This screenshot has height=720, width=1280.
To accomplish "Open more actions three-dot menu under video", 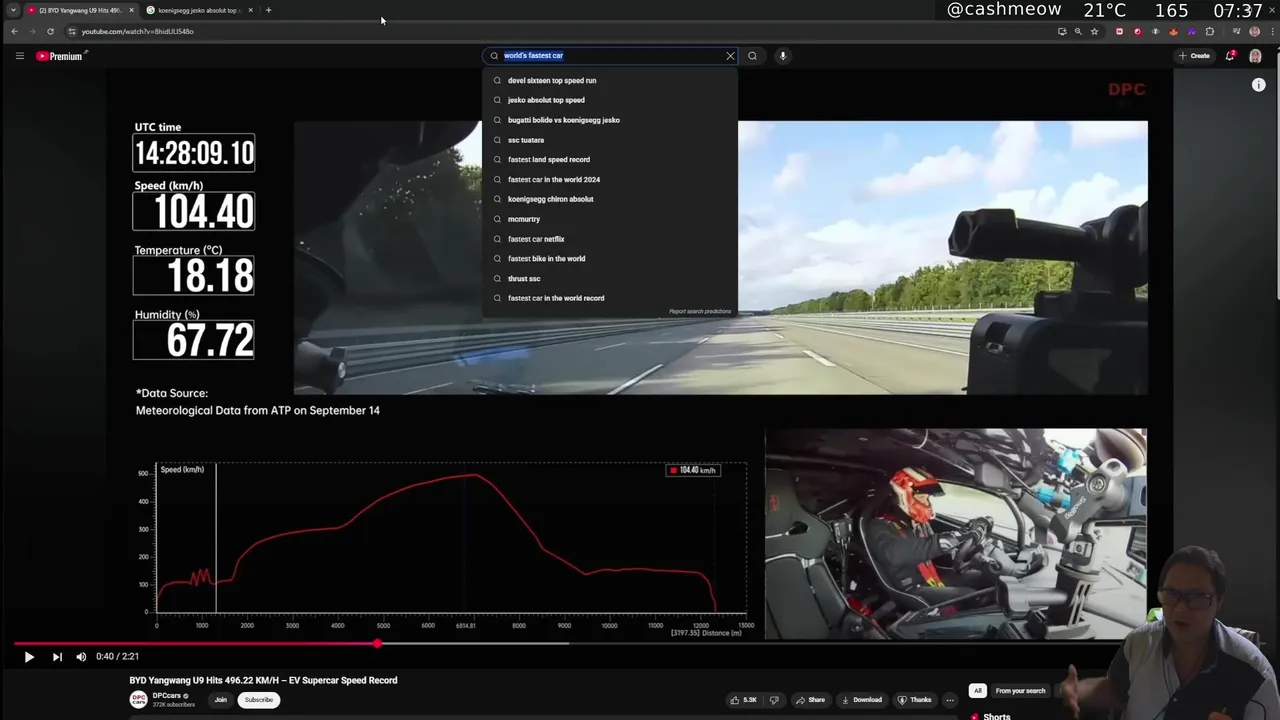I will pyautogui.click(x=949, y=700).
